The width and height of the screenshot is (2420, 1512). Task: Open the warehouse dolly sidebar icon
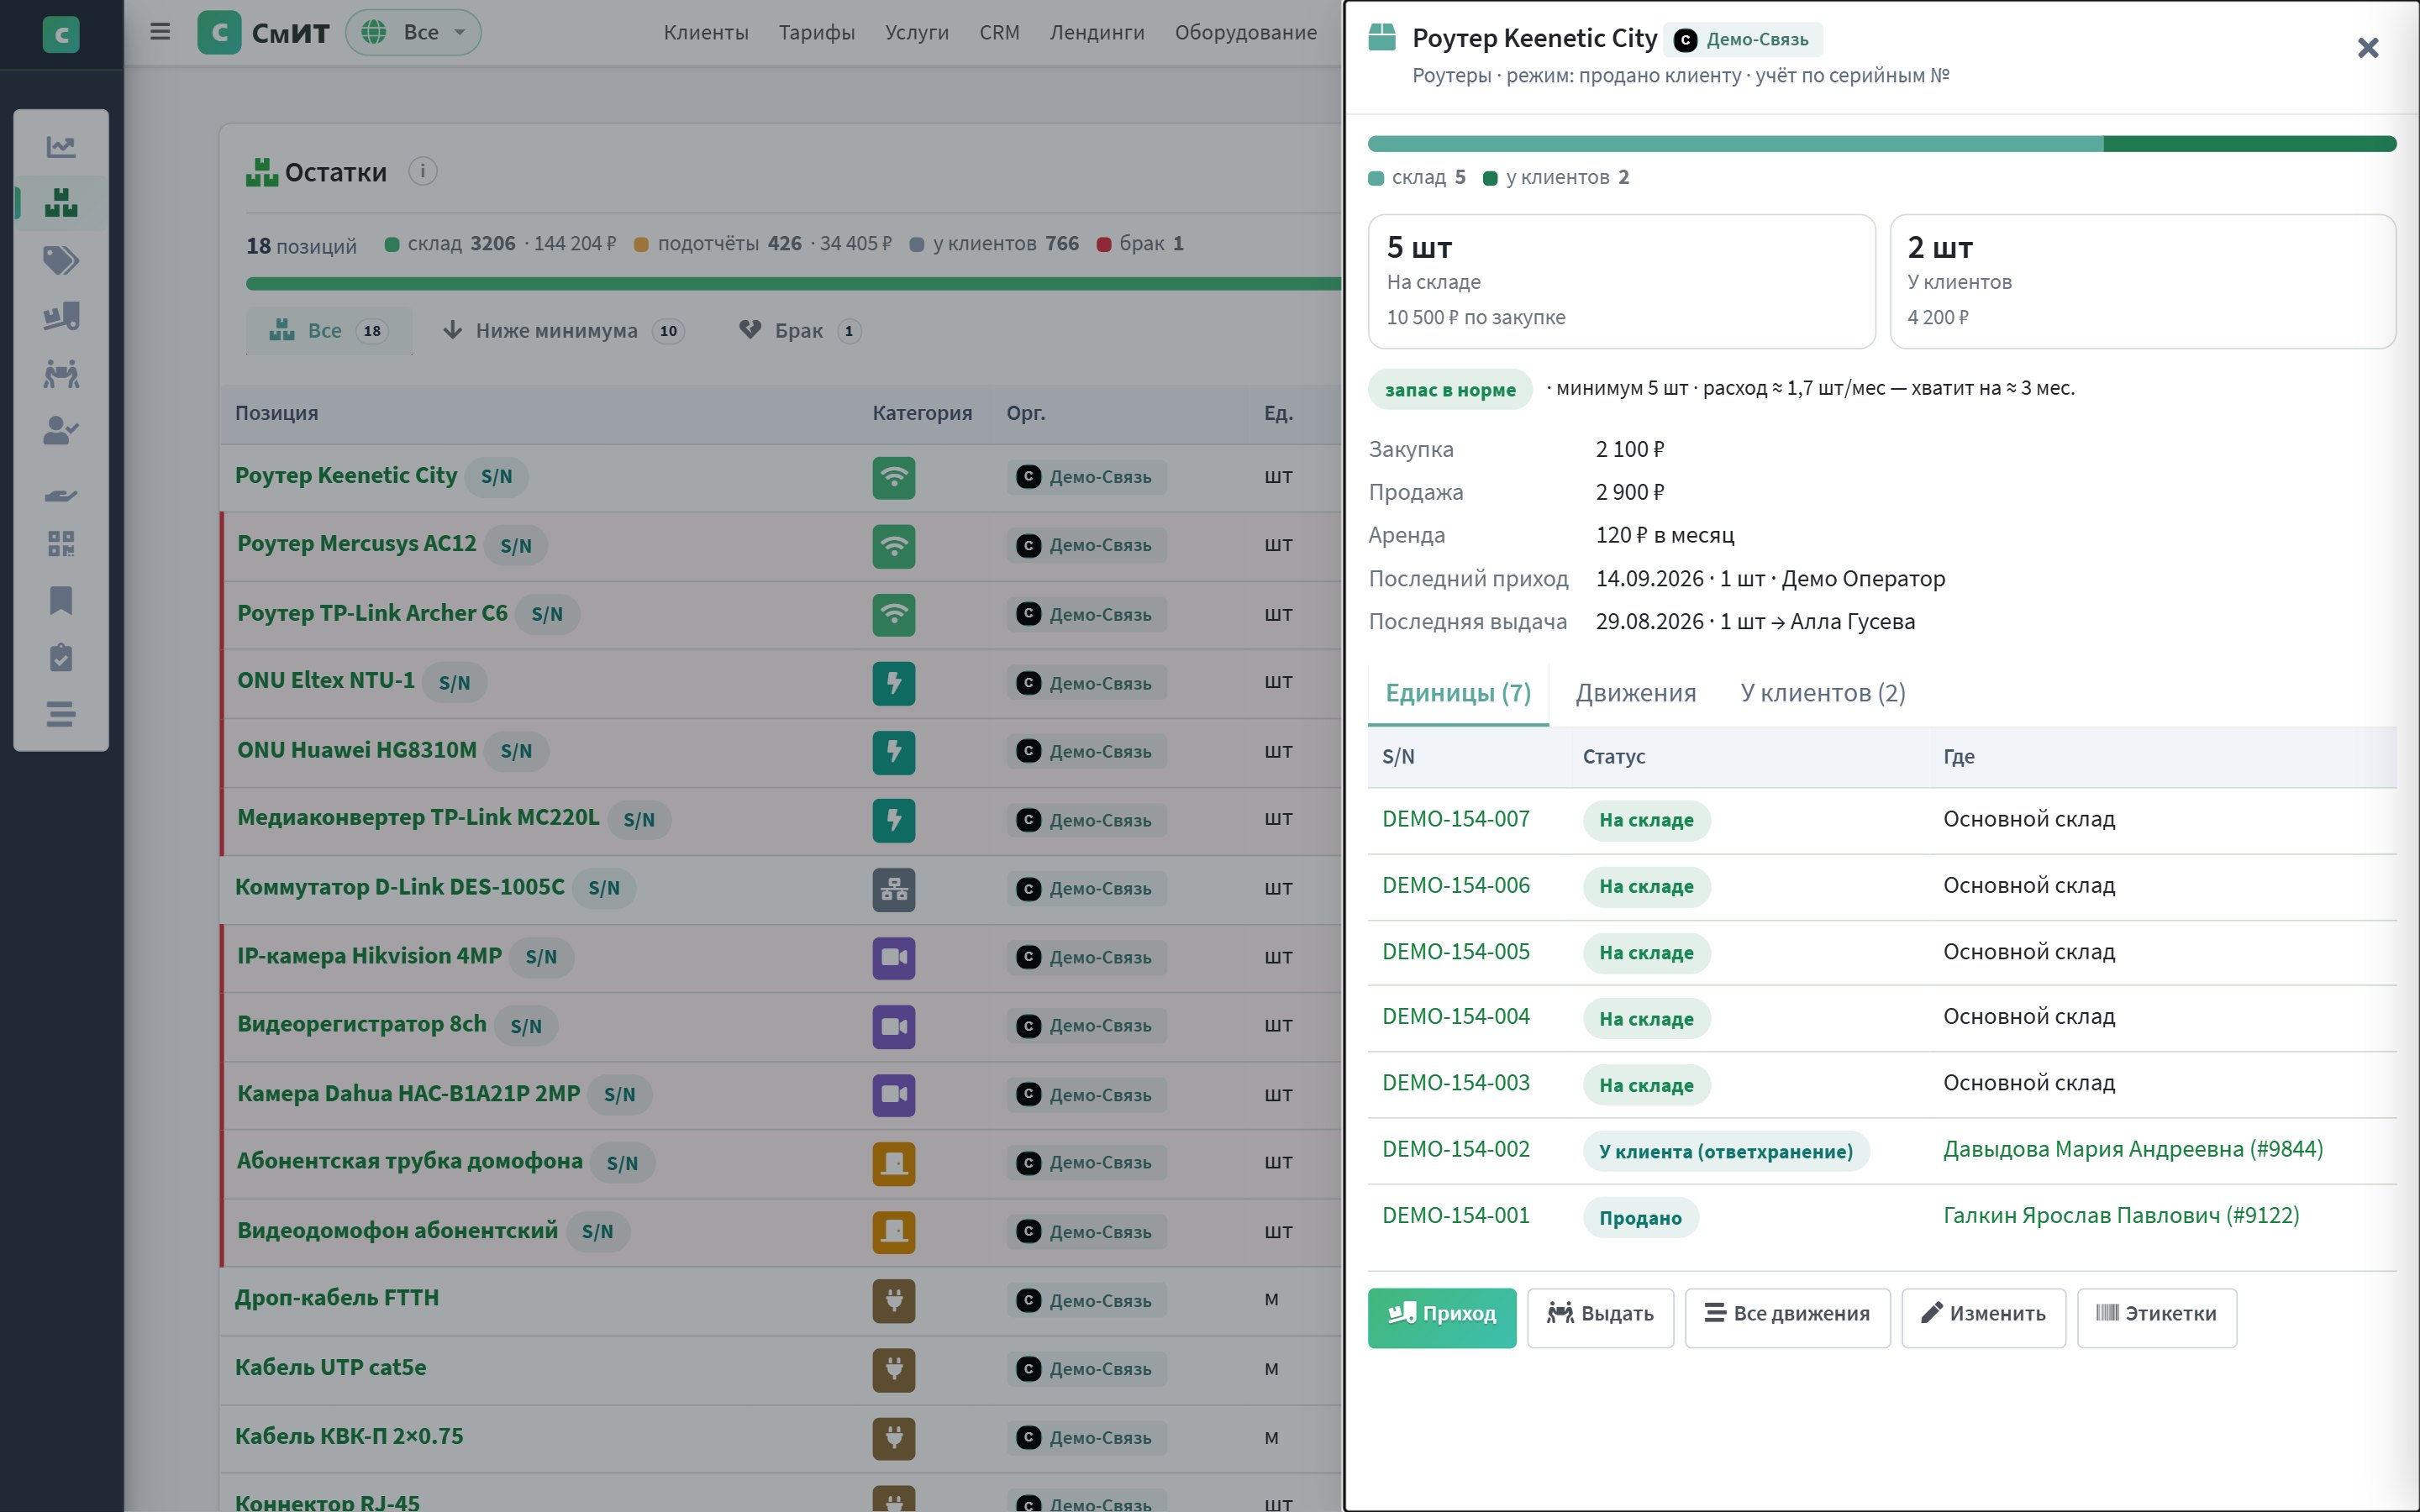pyautogui.click(x=61, y=317)
